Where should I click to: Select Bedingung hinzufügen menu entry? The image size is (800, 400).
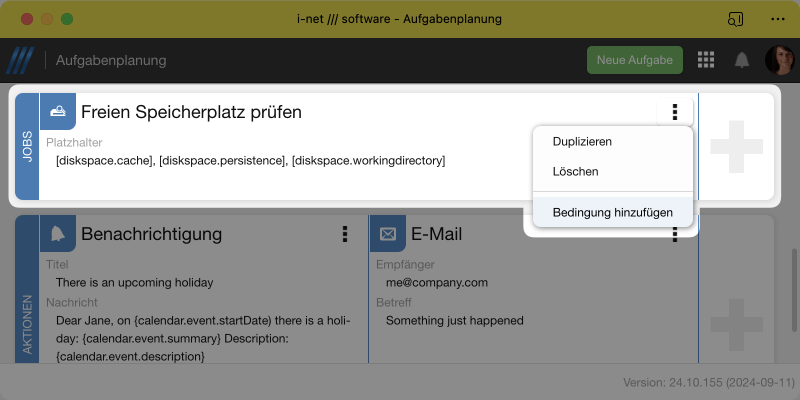612,212
